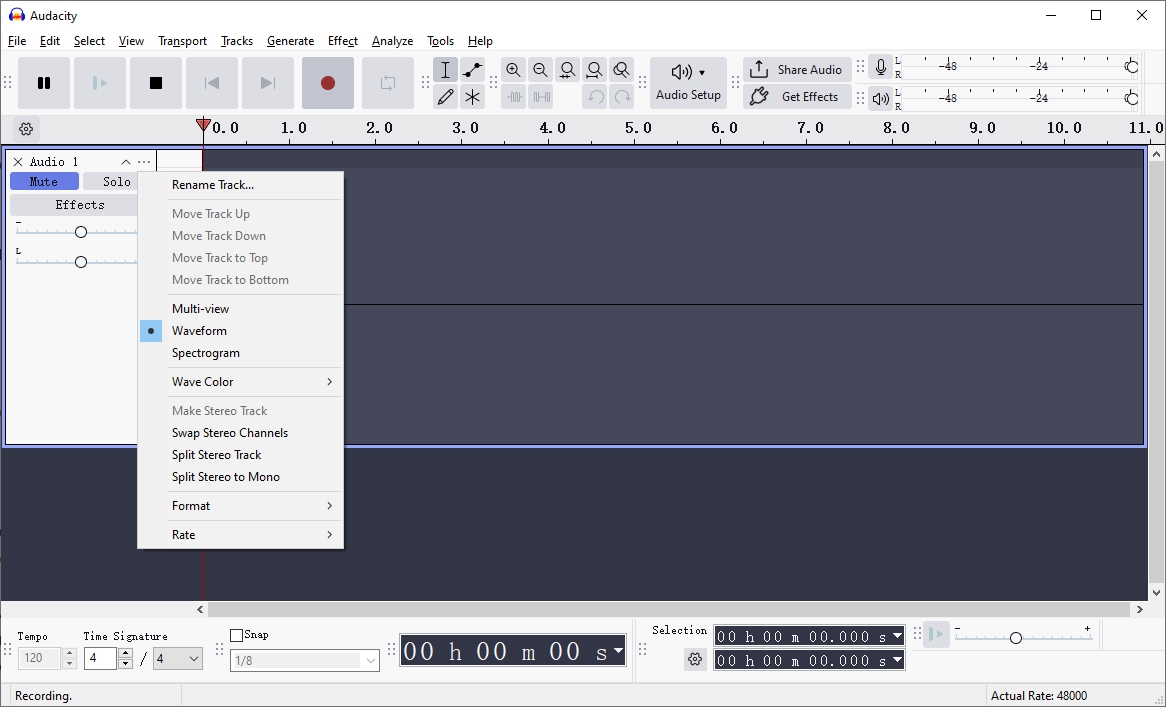Screen dimensions: 1166x707
Task: Pause the recording
Action: (44, 83)
